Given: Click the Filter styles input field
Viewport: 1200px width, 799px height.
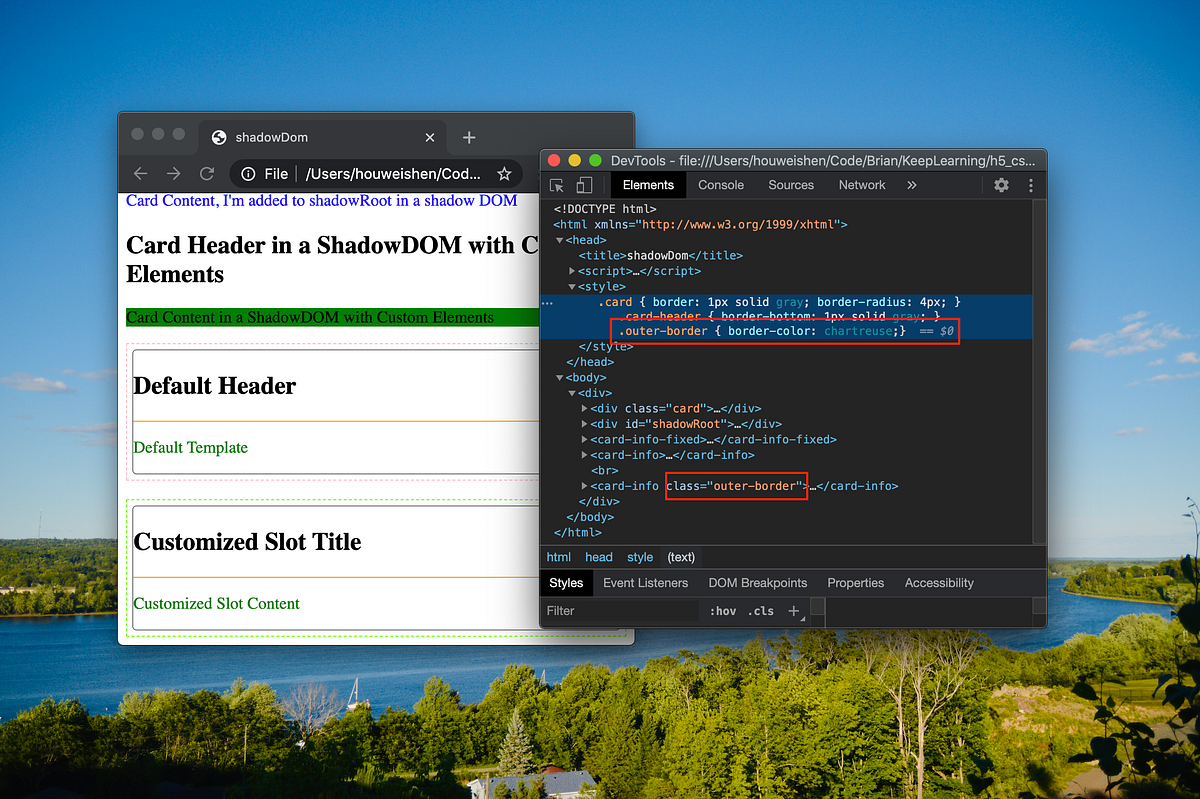Looking at the screenshot, I should click(620, 610).
